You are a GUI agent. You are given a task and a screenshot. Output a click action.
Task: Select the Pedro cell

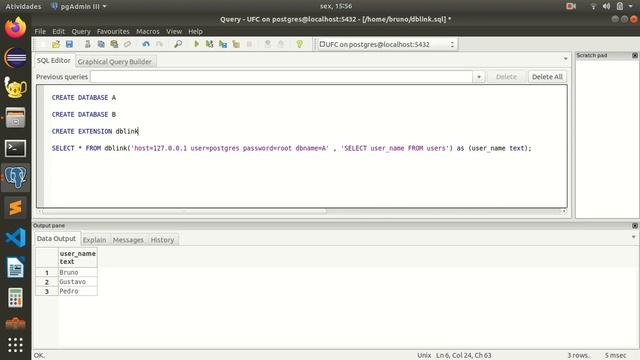pyautogui.click(x=78, y=291)
